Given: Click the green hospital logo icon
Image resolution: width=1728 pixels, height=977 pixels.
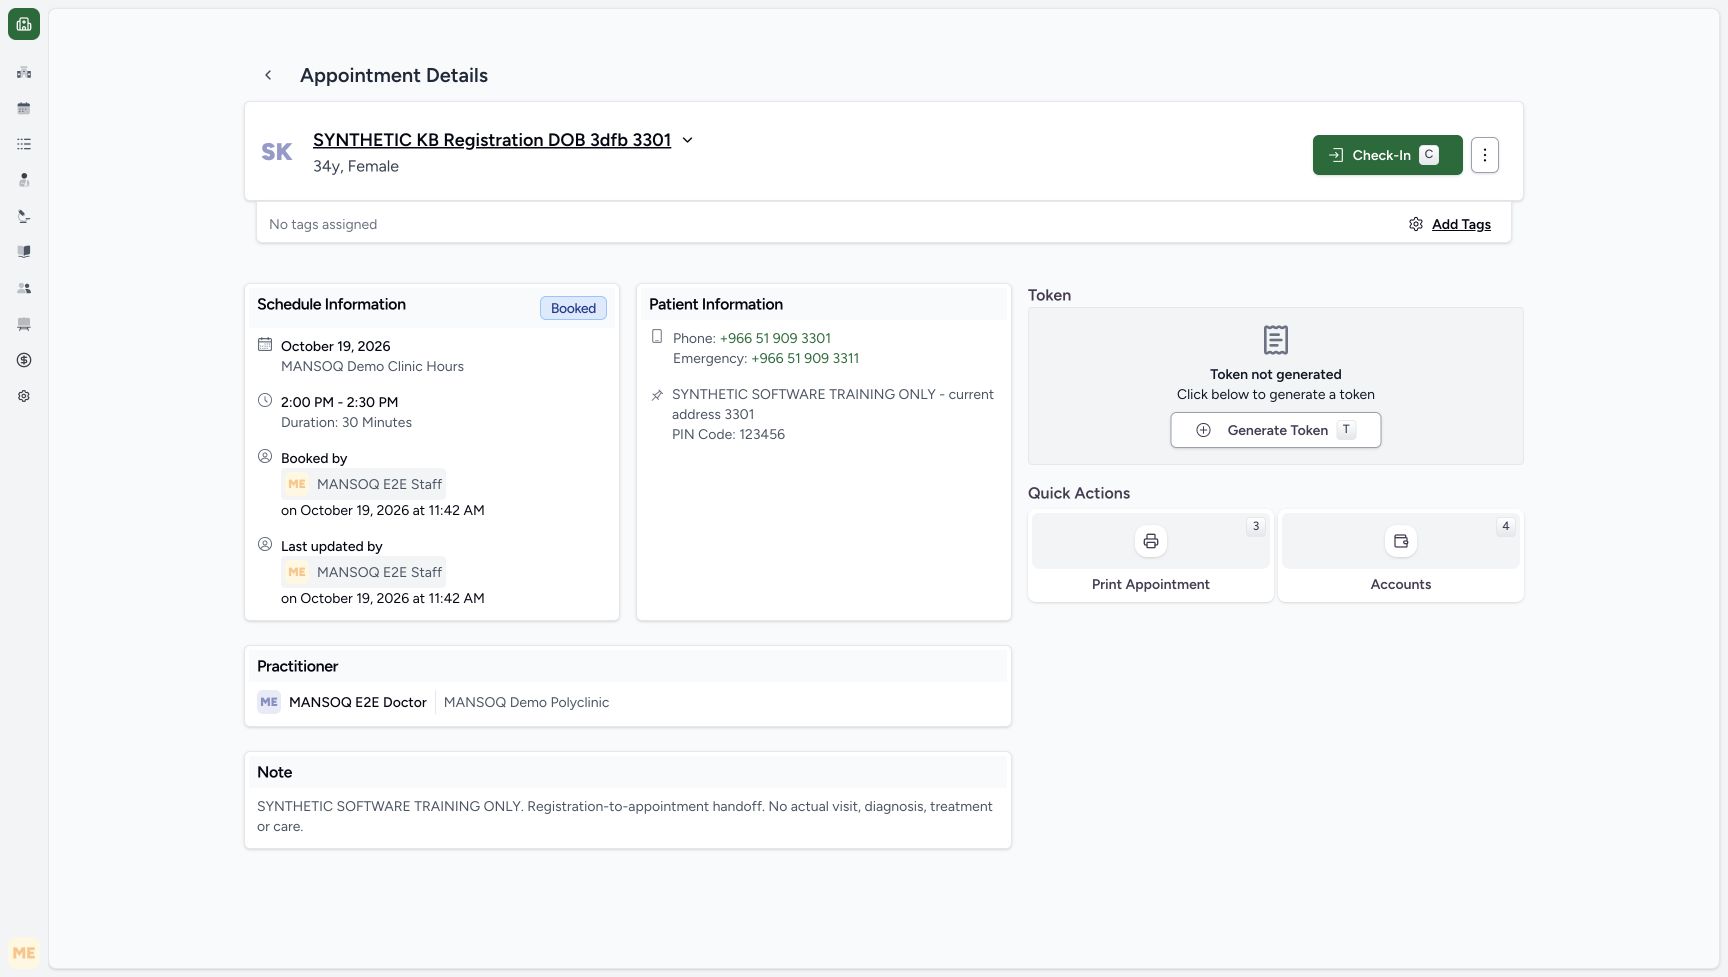Looking at the screenshot, I should pos(24,24).
